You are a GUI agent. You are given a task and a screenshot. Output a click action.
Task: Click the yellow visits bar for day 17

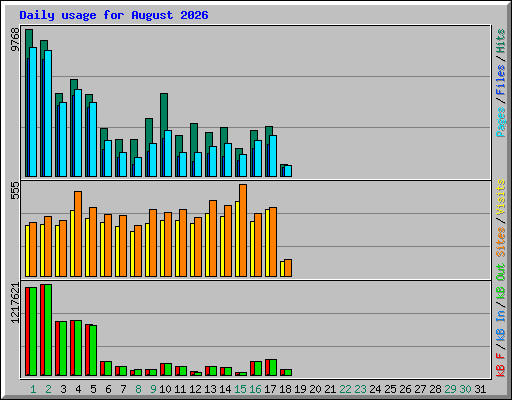click(x=267, y=243)
